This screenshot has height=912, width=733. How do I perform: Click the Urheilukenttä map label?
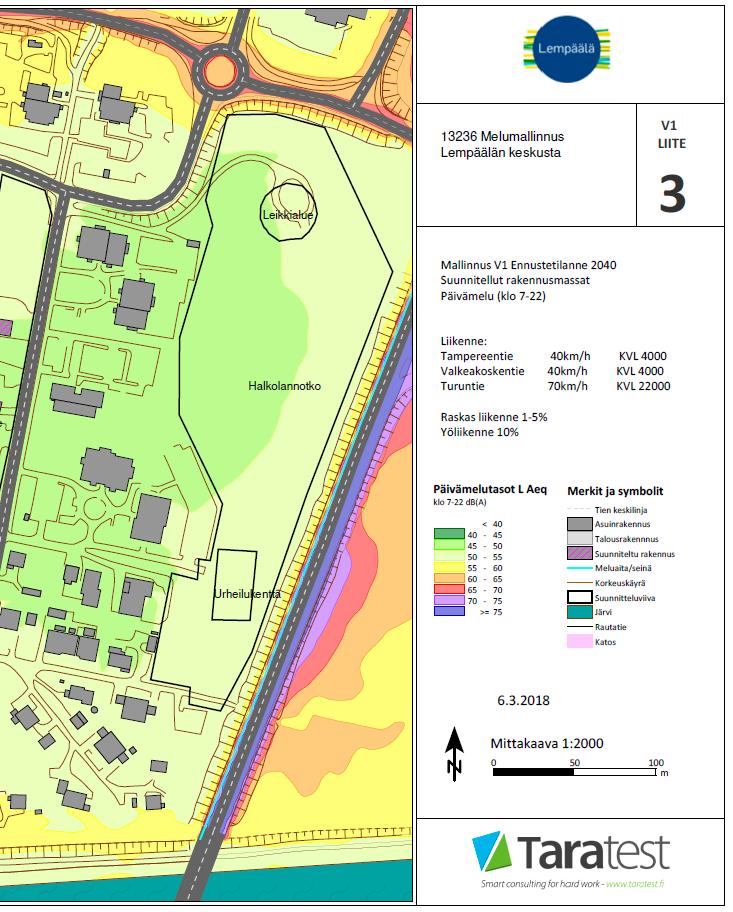pyautogui.click(x=247, y=594)
